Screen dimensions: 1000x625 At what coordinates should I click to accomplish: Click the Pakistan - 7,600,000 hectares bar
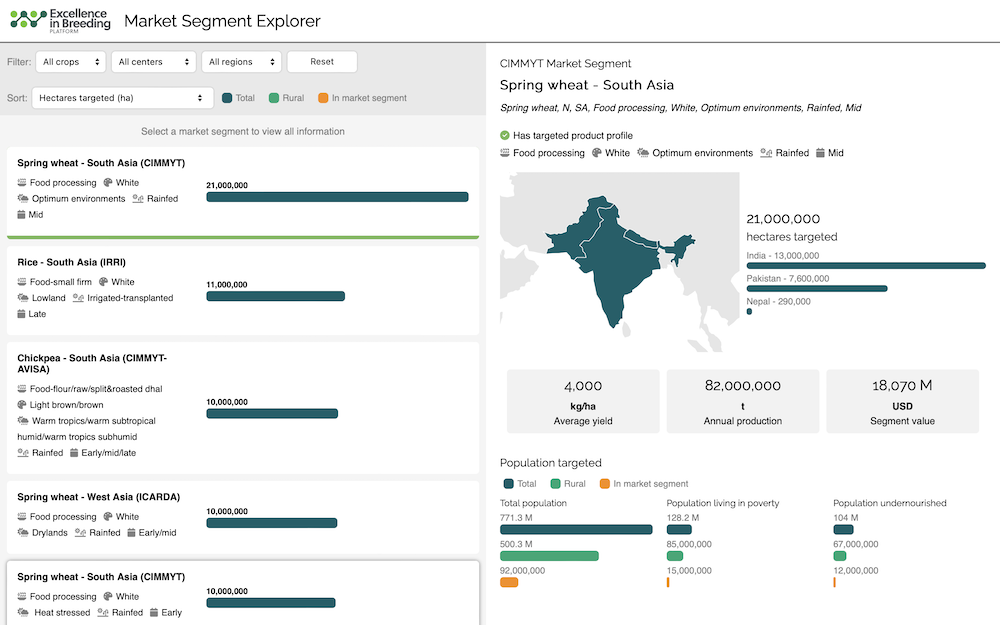tap(817, 289)
